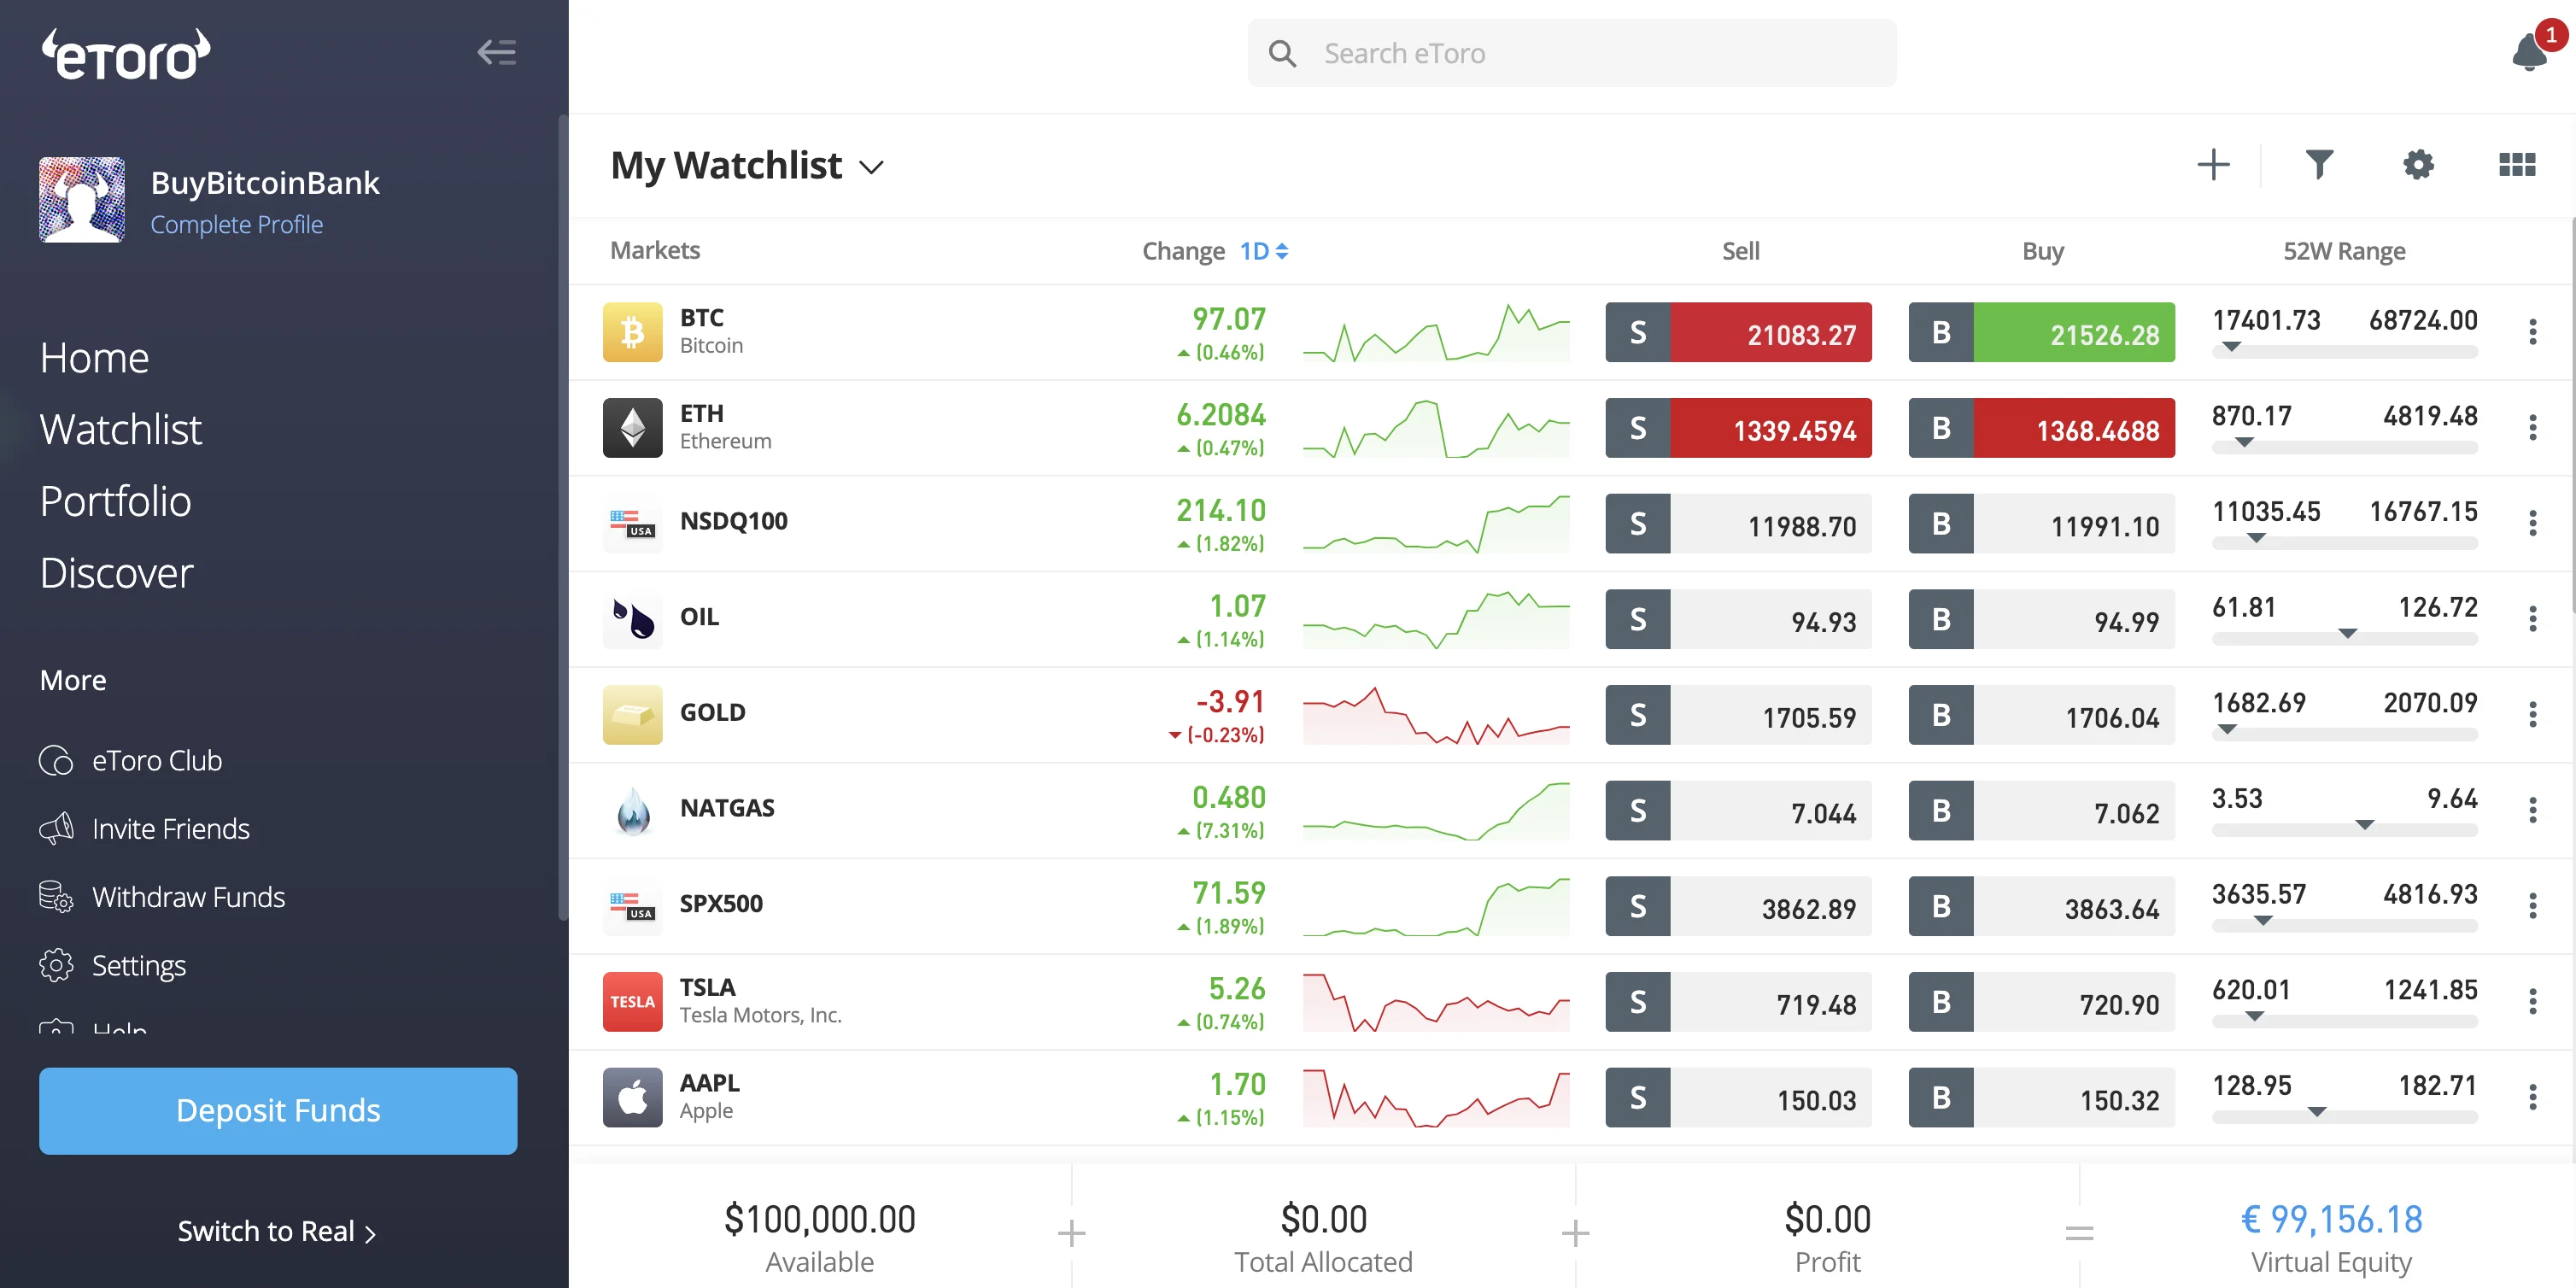Open Watchlist in sidebar
Image resolution: width=2576 pixels, height=1288 pixels.
pyautogui.click(x=121, y=430)
